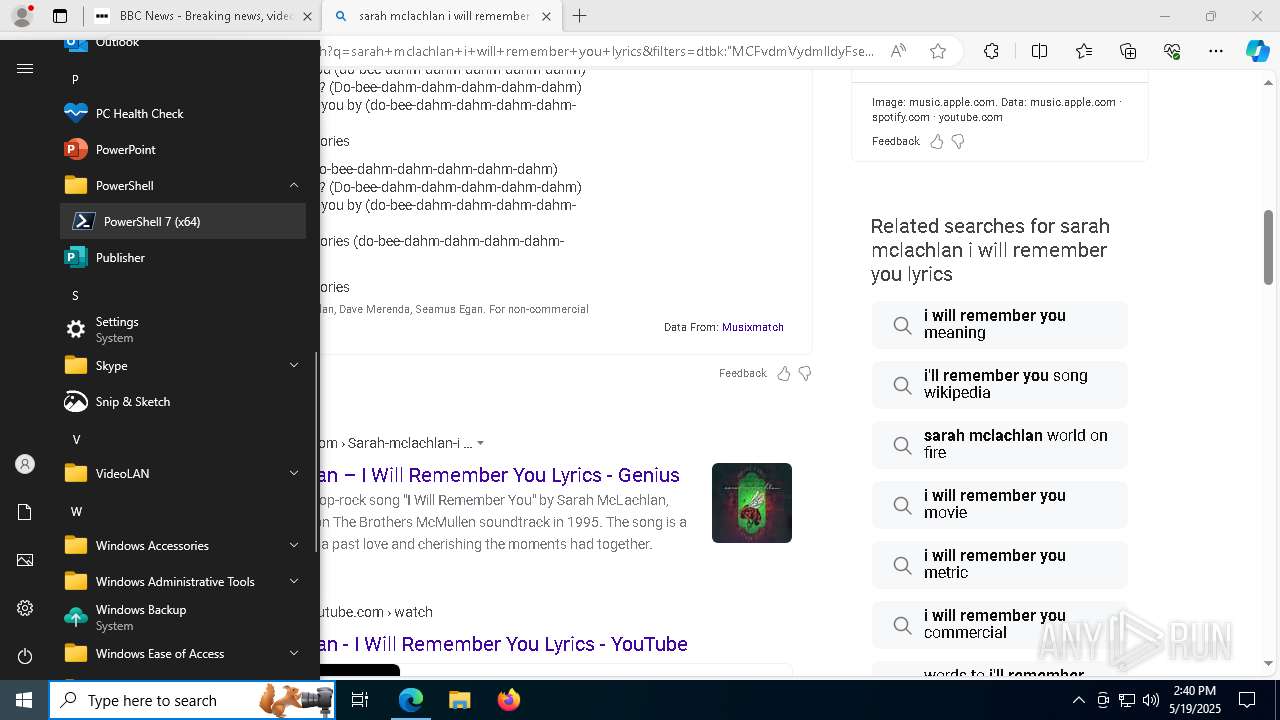Open Documents icon in Start rail
Image resolution: width=1280 pixels, height=720 pixels.
coord(25,512)
